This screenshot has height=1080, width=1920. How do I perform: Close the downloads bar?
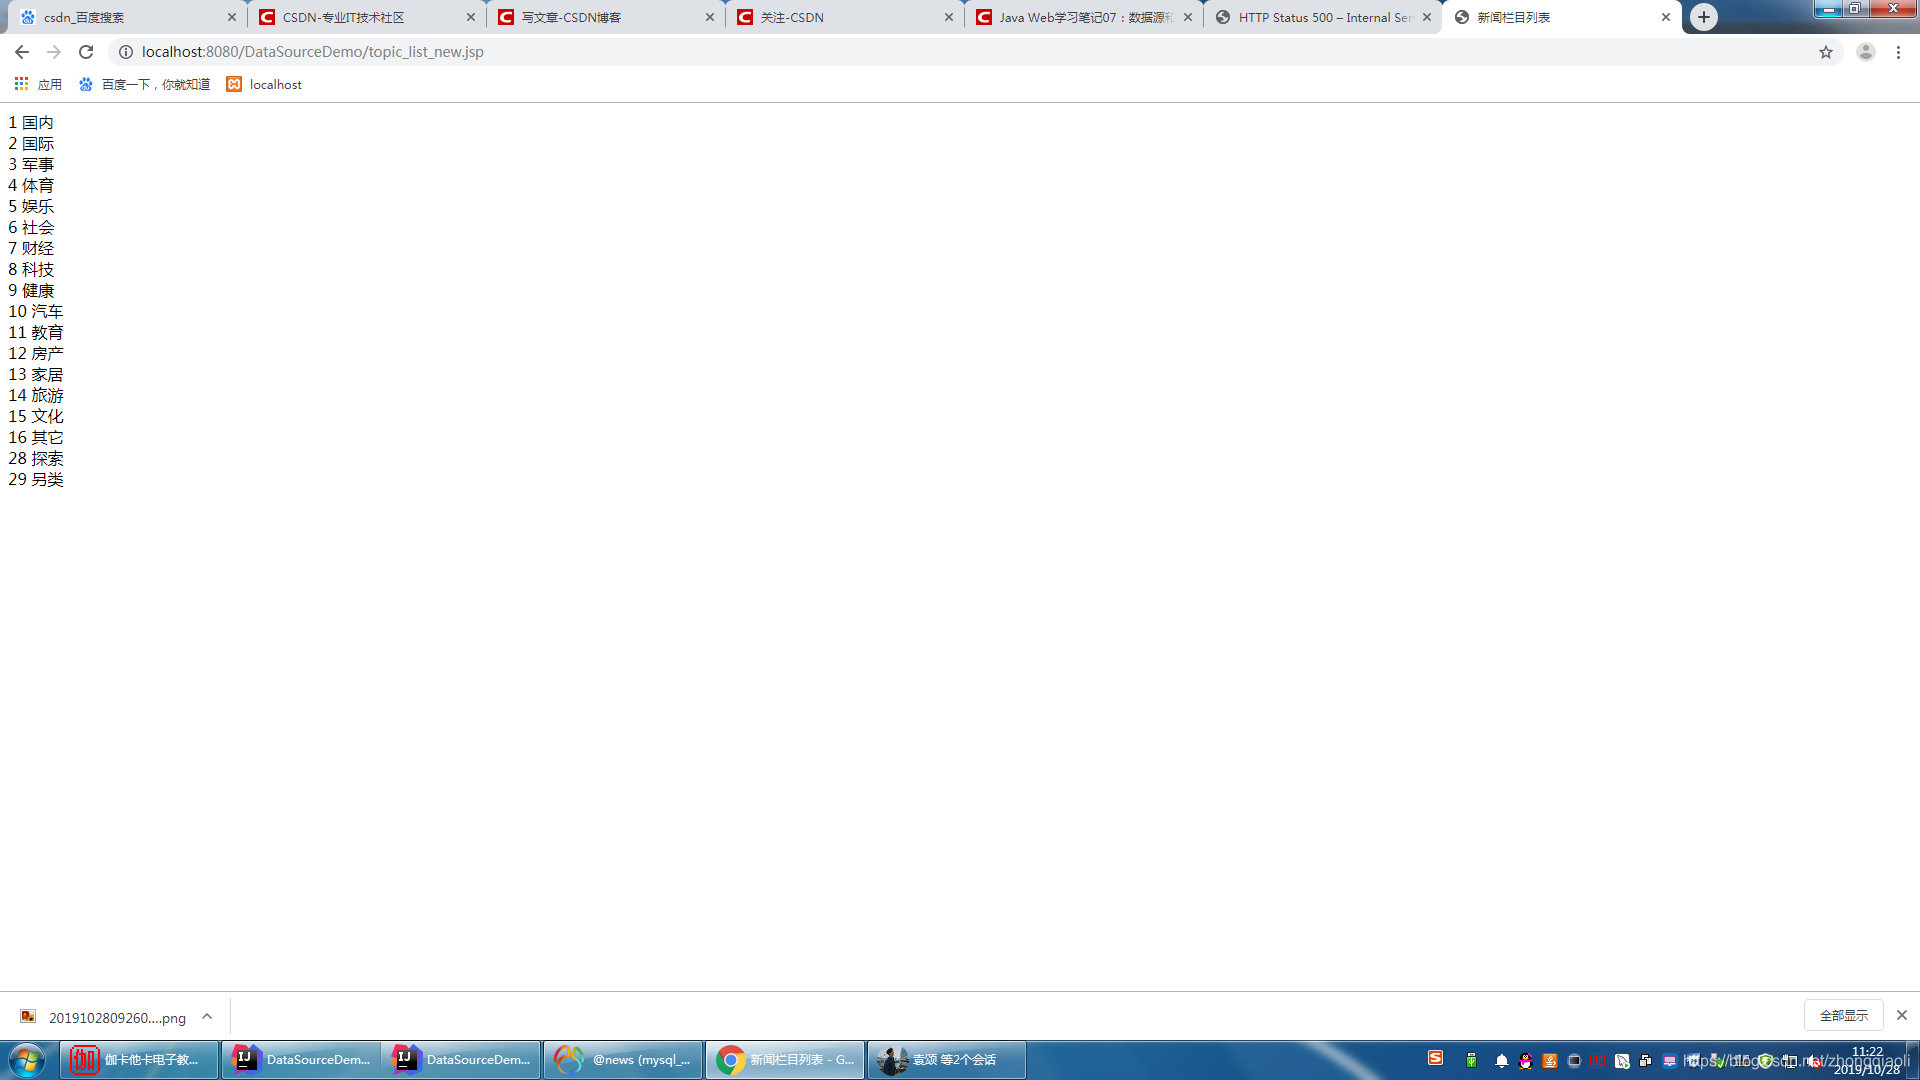[1901, 1015]
